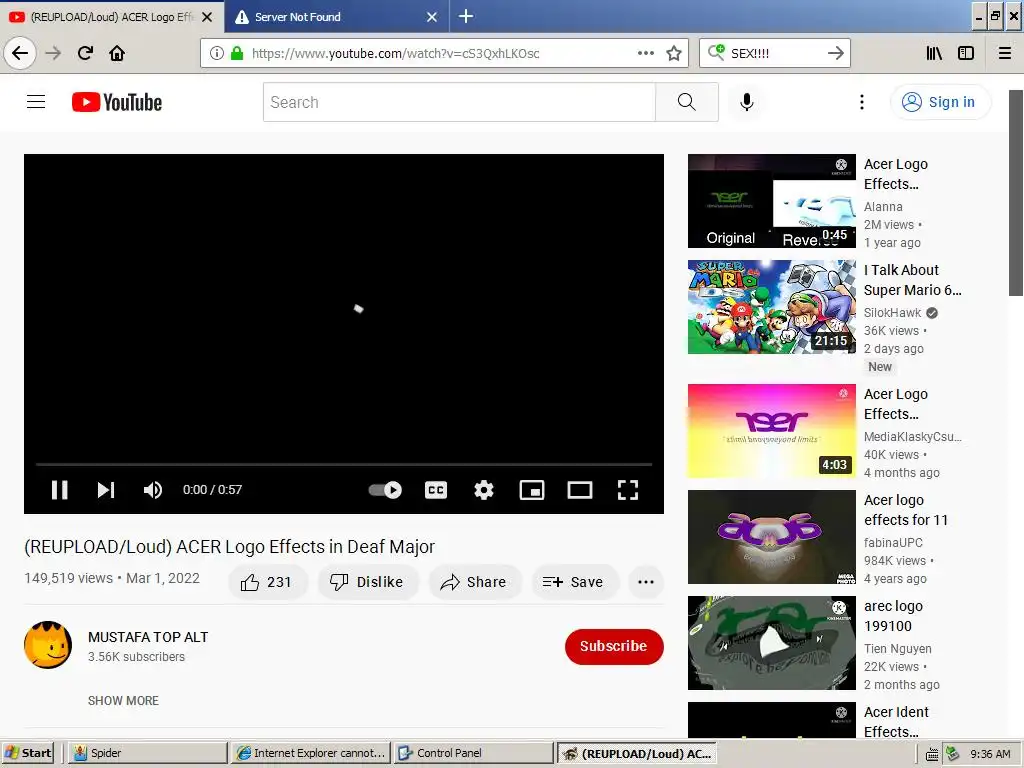Pause the video

[59, 490]
